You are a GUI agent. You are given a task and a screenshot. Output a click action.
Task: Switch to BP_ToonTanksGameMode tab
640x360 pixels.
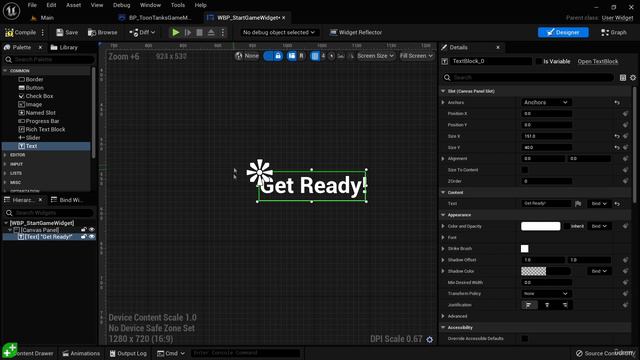[155, 18]
